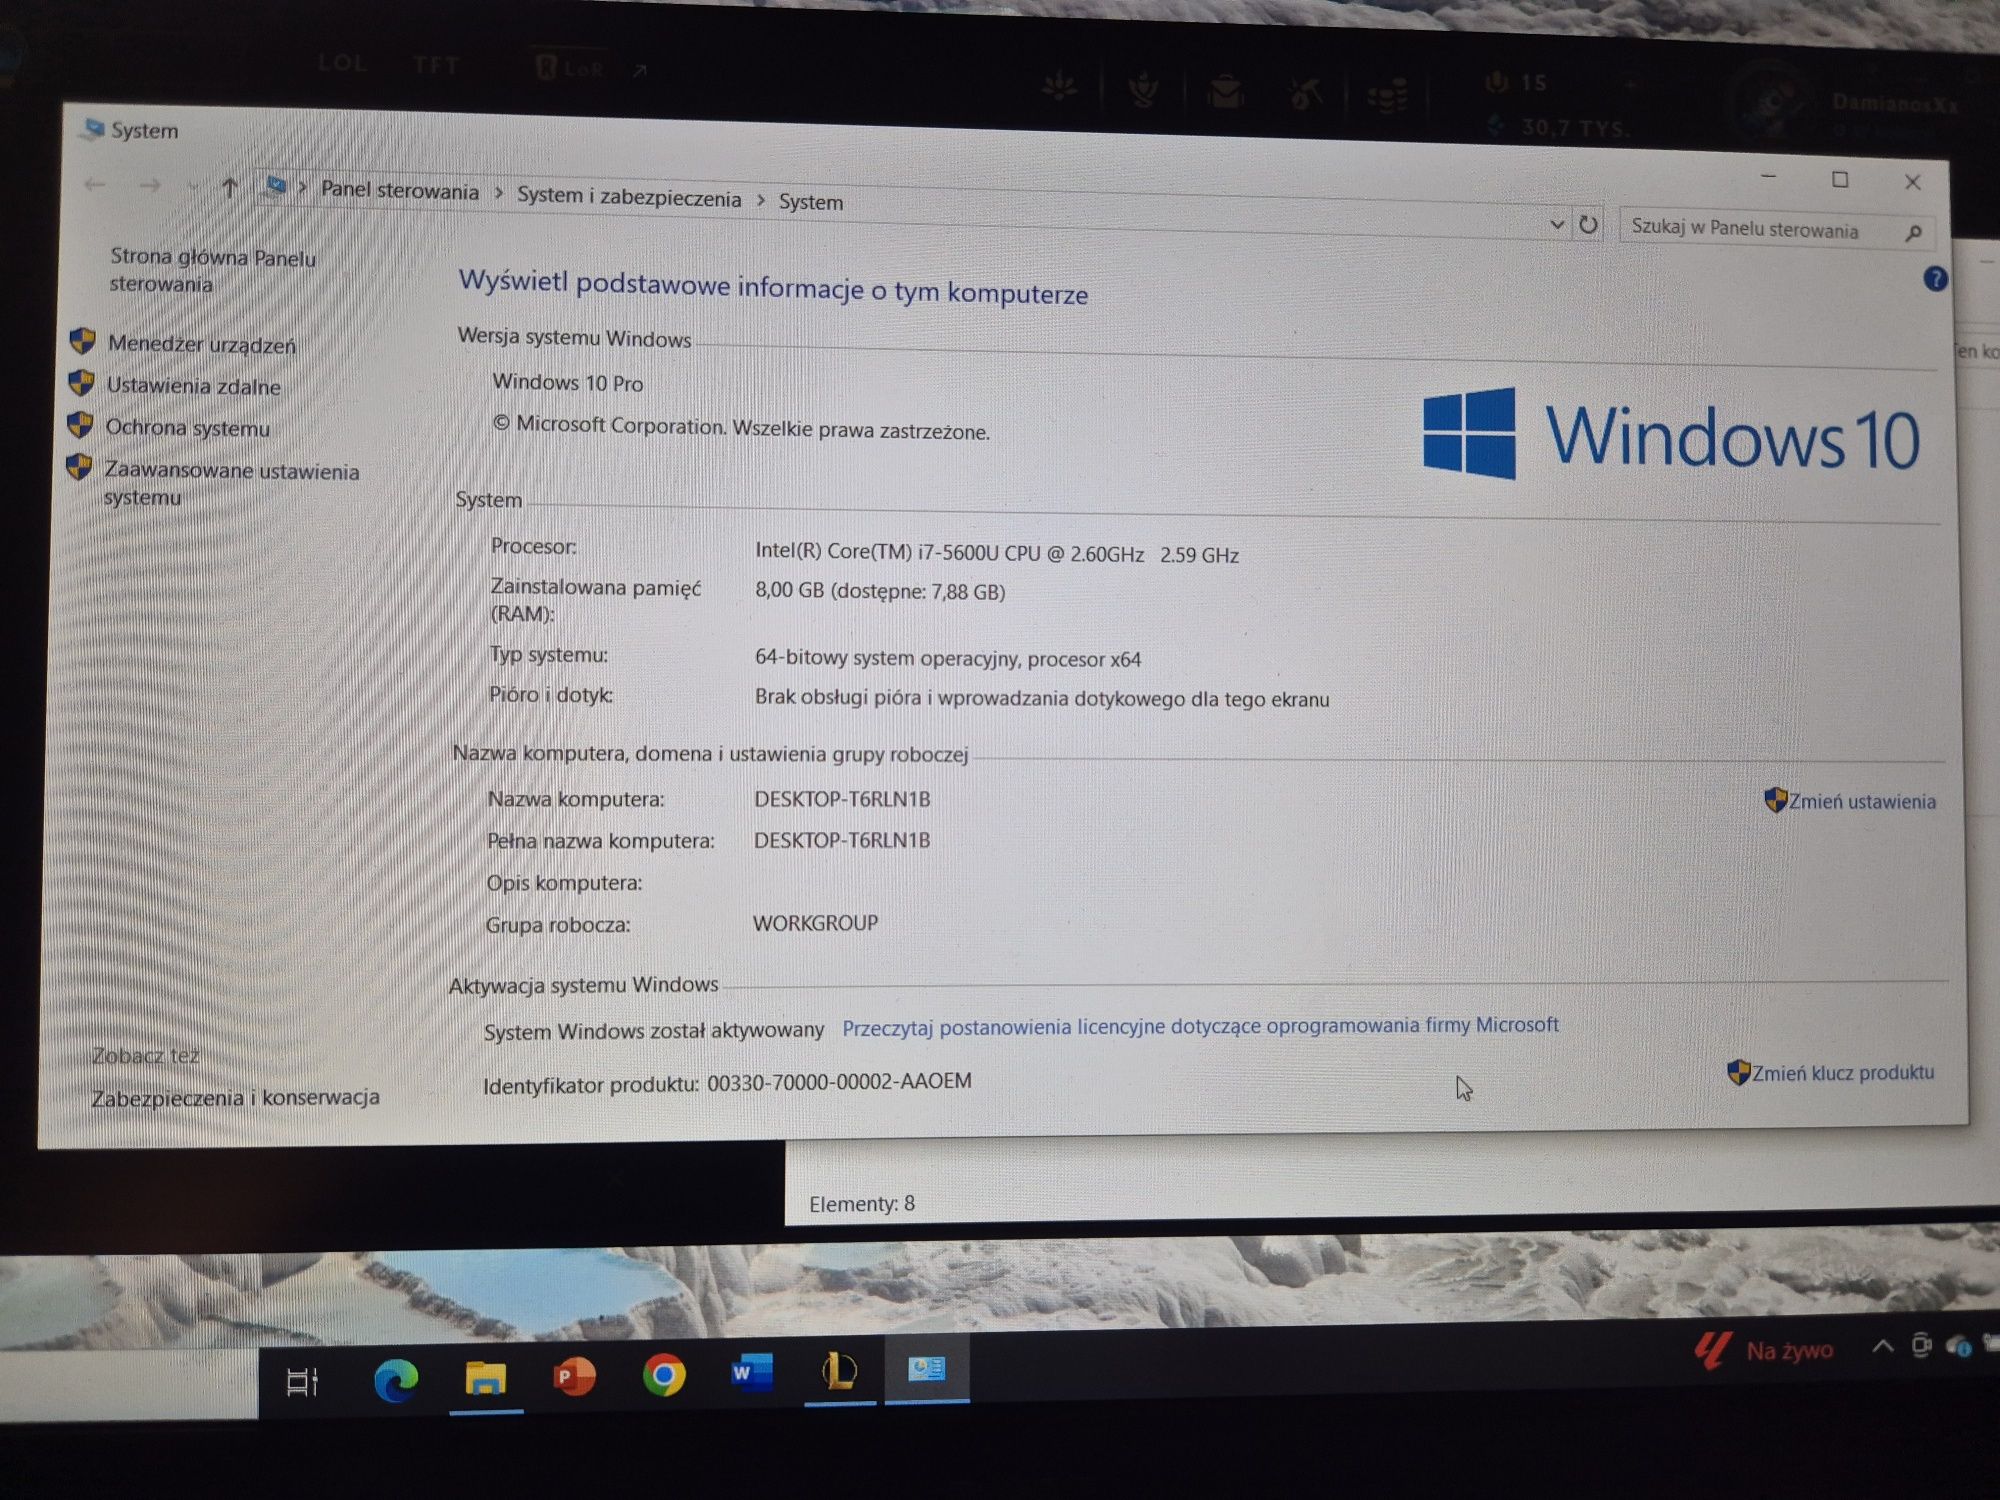Click Windows 10 Pro edition text
Screen dimensions: 2000x1500
[x=567, y=382]
